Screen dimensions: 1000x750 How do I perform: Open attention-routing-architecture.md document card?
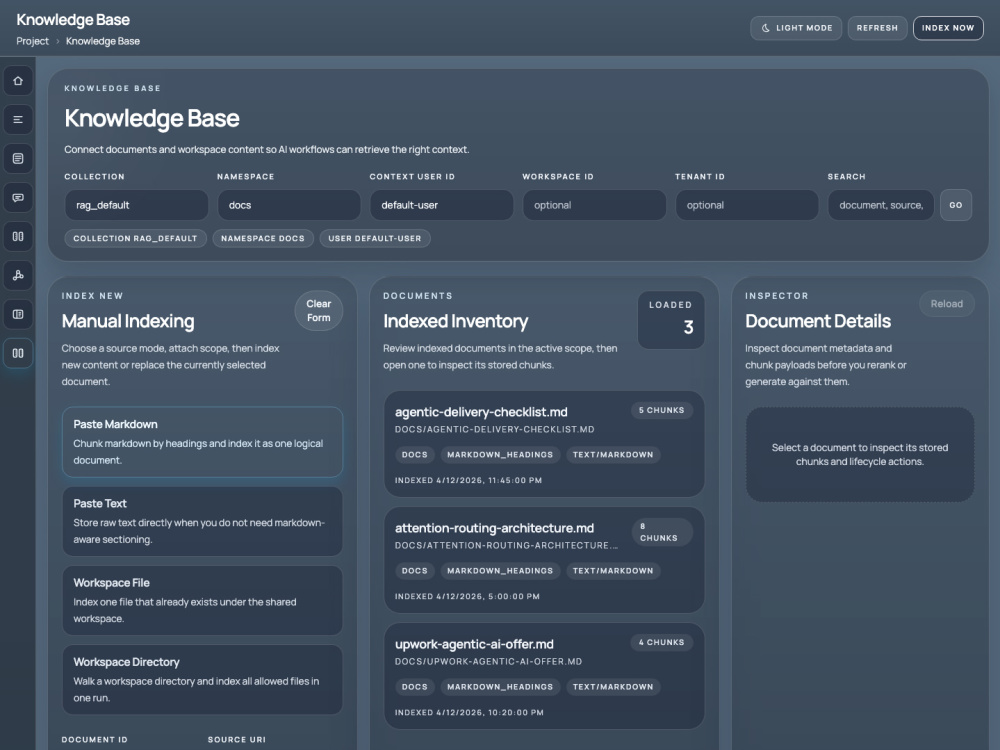[x=544, y=560]
